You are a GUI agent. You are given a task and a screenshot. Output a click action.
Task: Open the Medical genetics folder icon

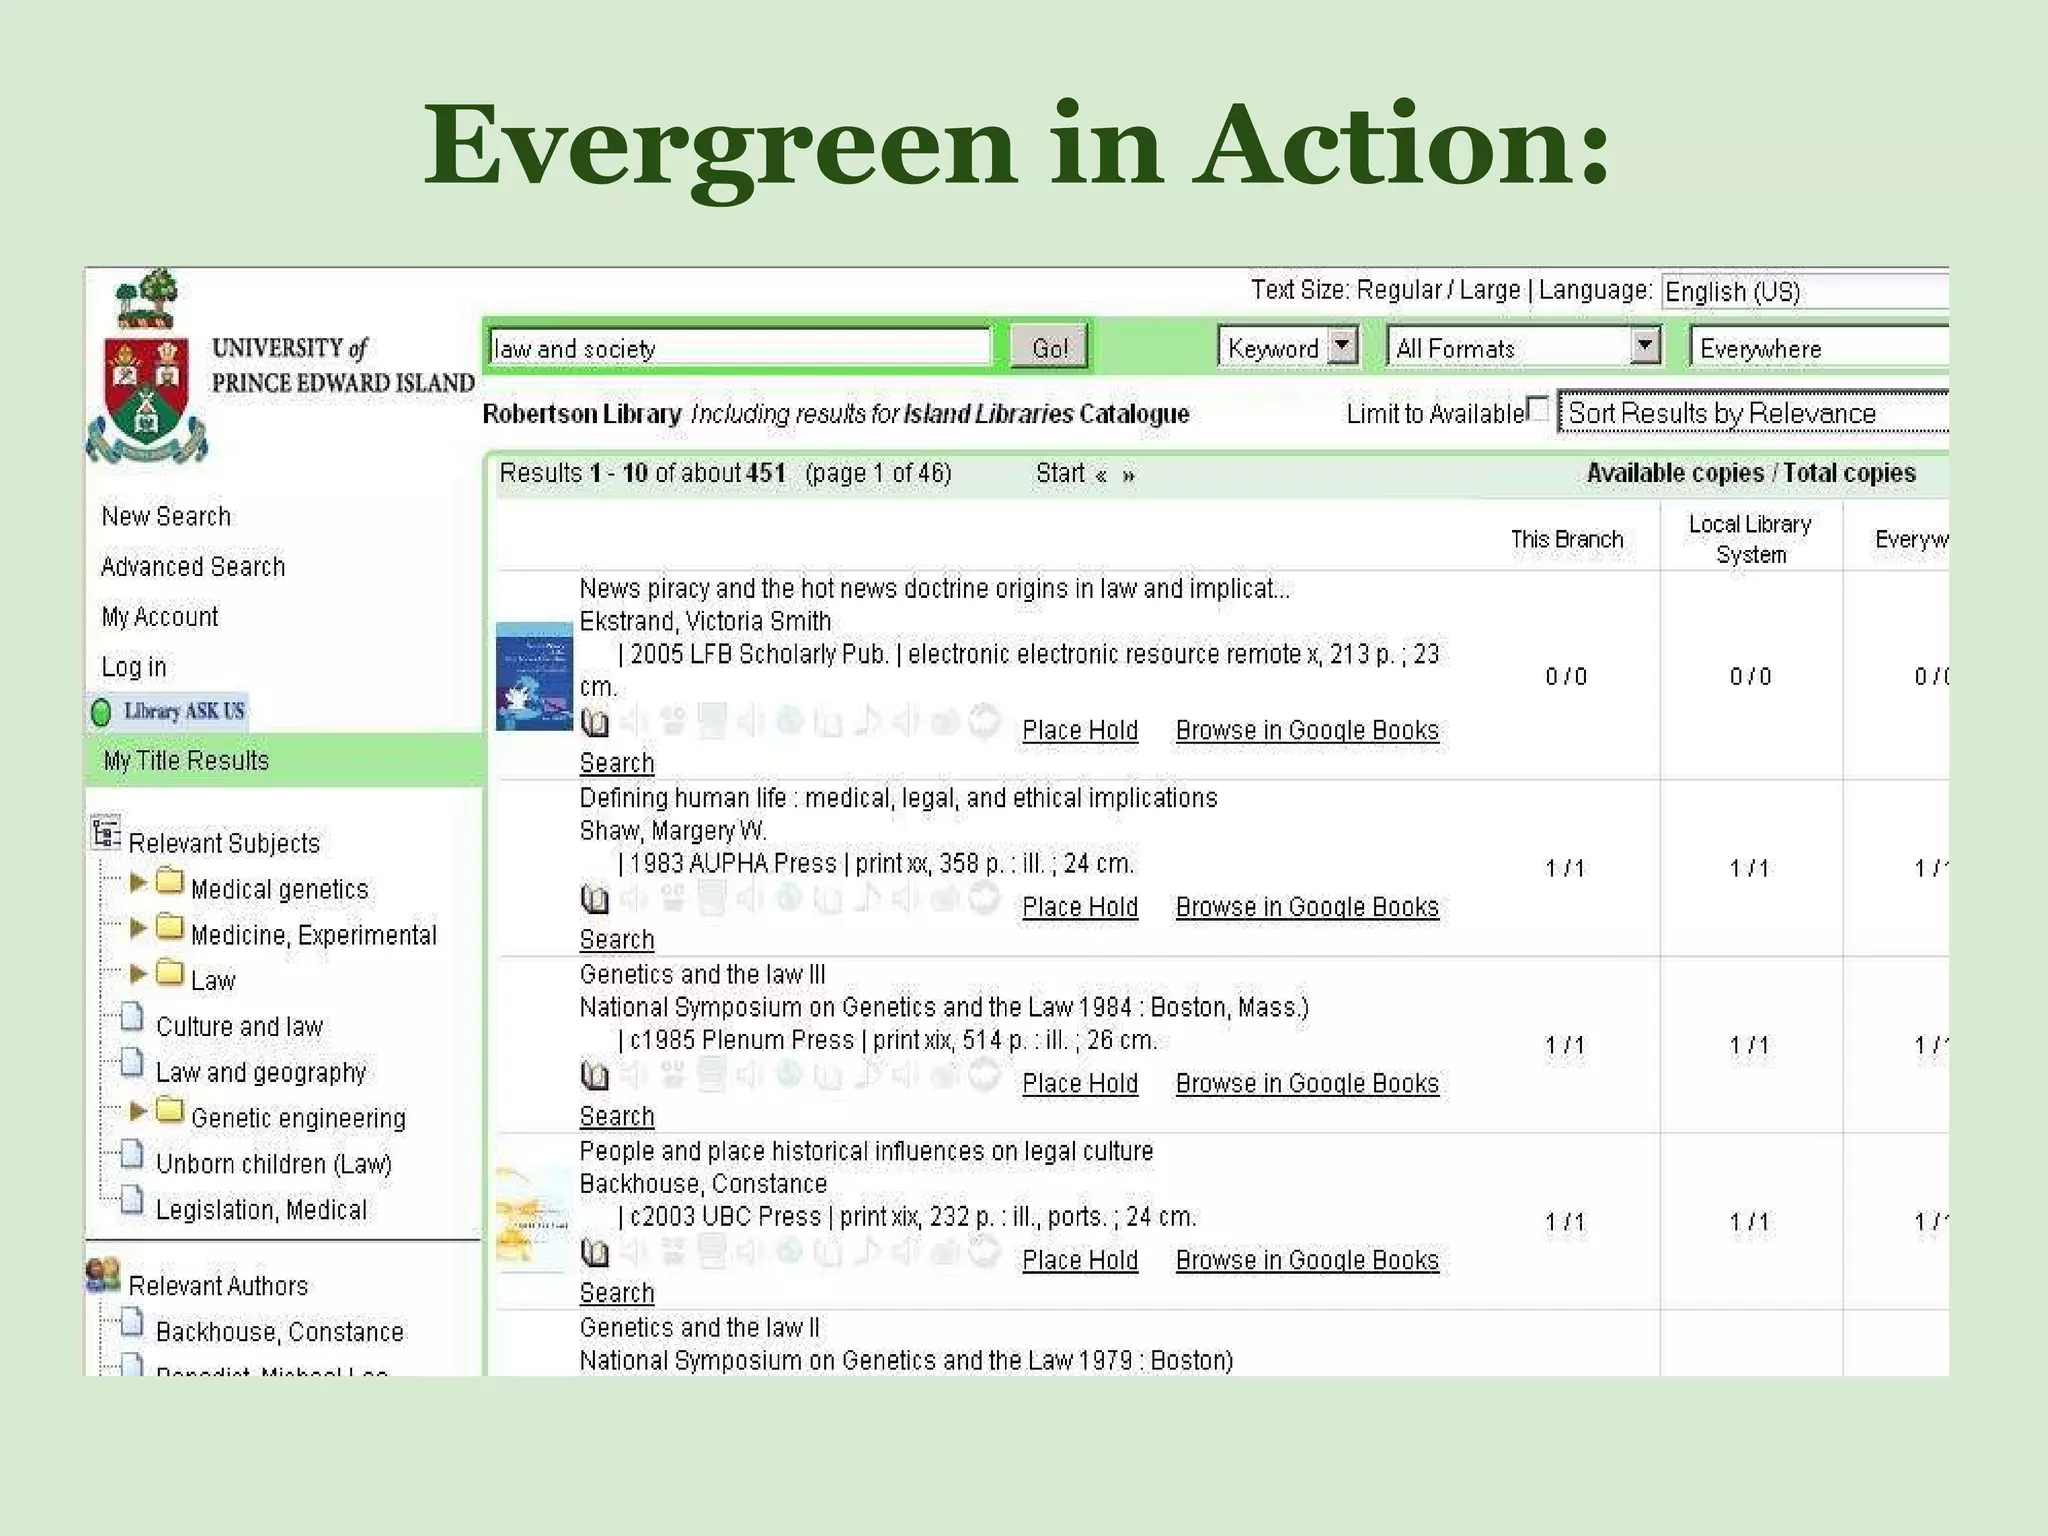click(x=170, y=882)
